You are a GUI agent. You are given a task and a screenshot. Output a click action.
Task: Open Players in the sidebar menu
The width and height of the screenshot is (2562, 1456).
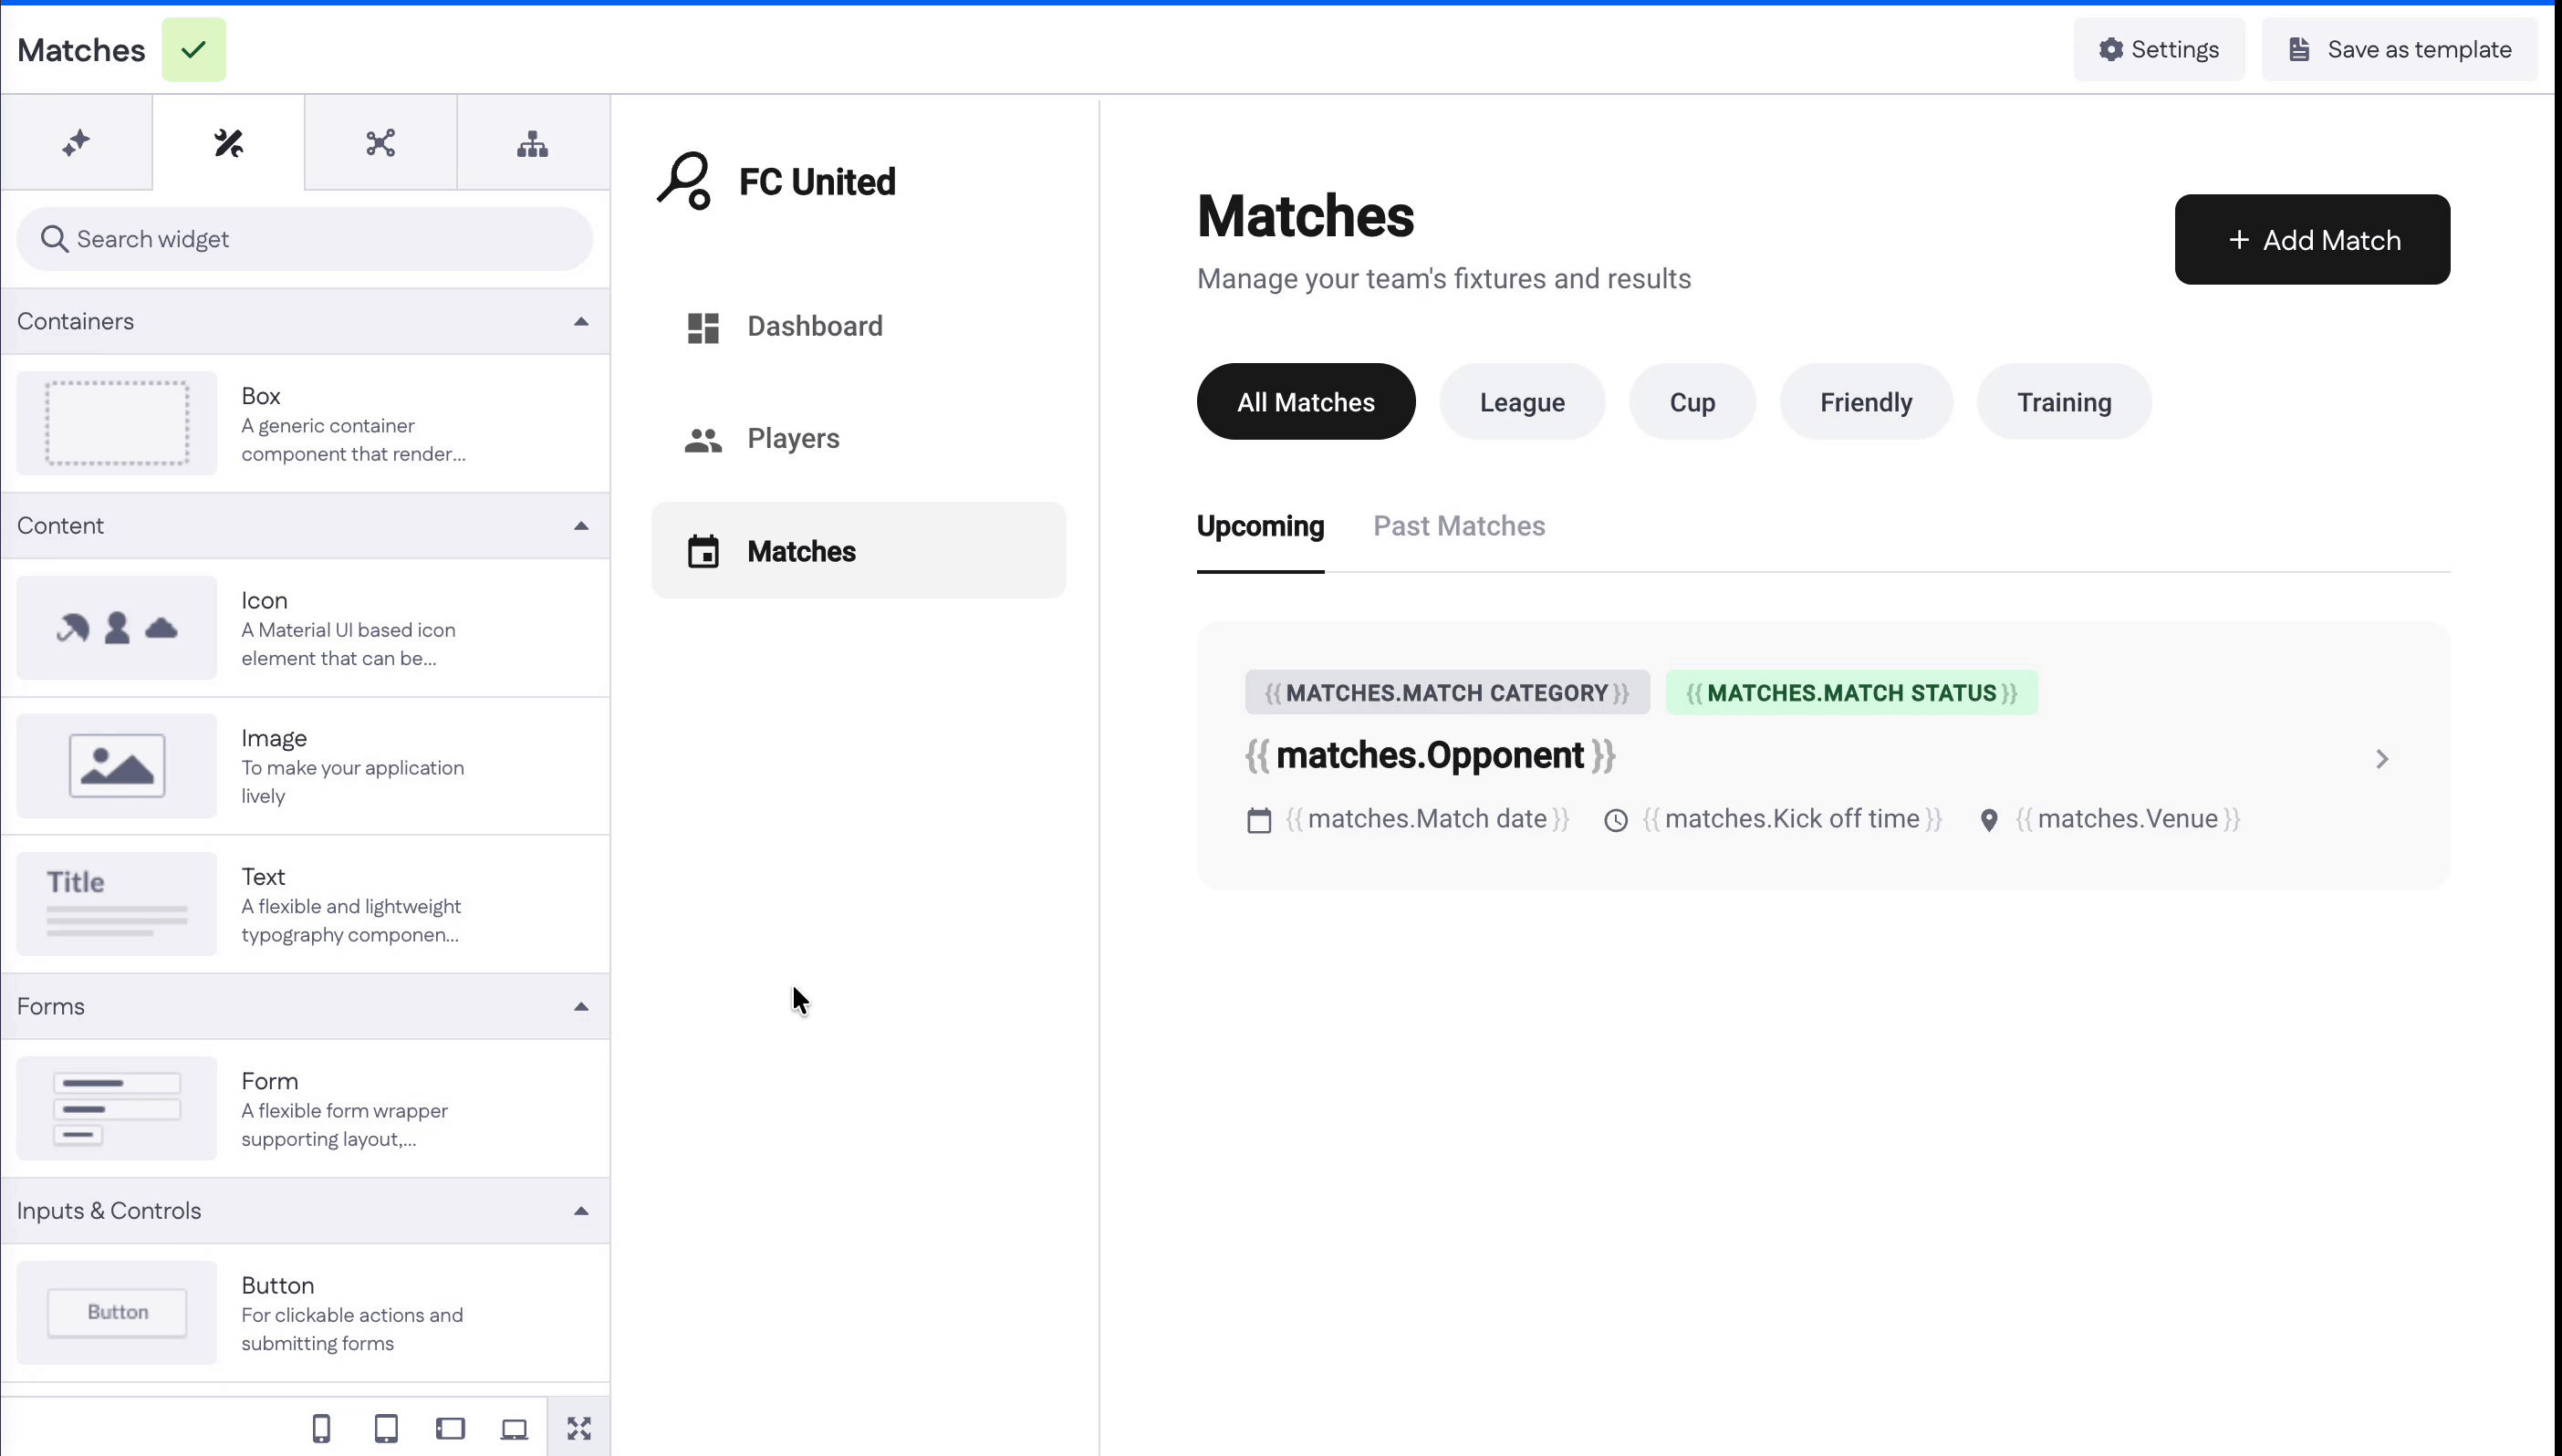[793, 439]
